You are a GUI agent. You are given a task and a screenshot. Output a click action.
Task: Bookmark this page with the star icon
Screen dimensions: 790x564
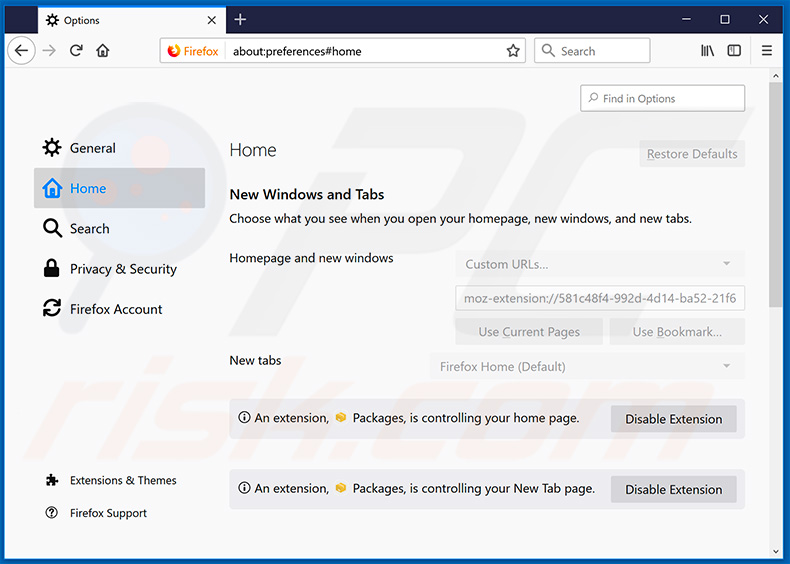pos(513,51)
